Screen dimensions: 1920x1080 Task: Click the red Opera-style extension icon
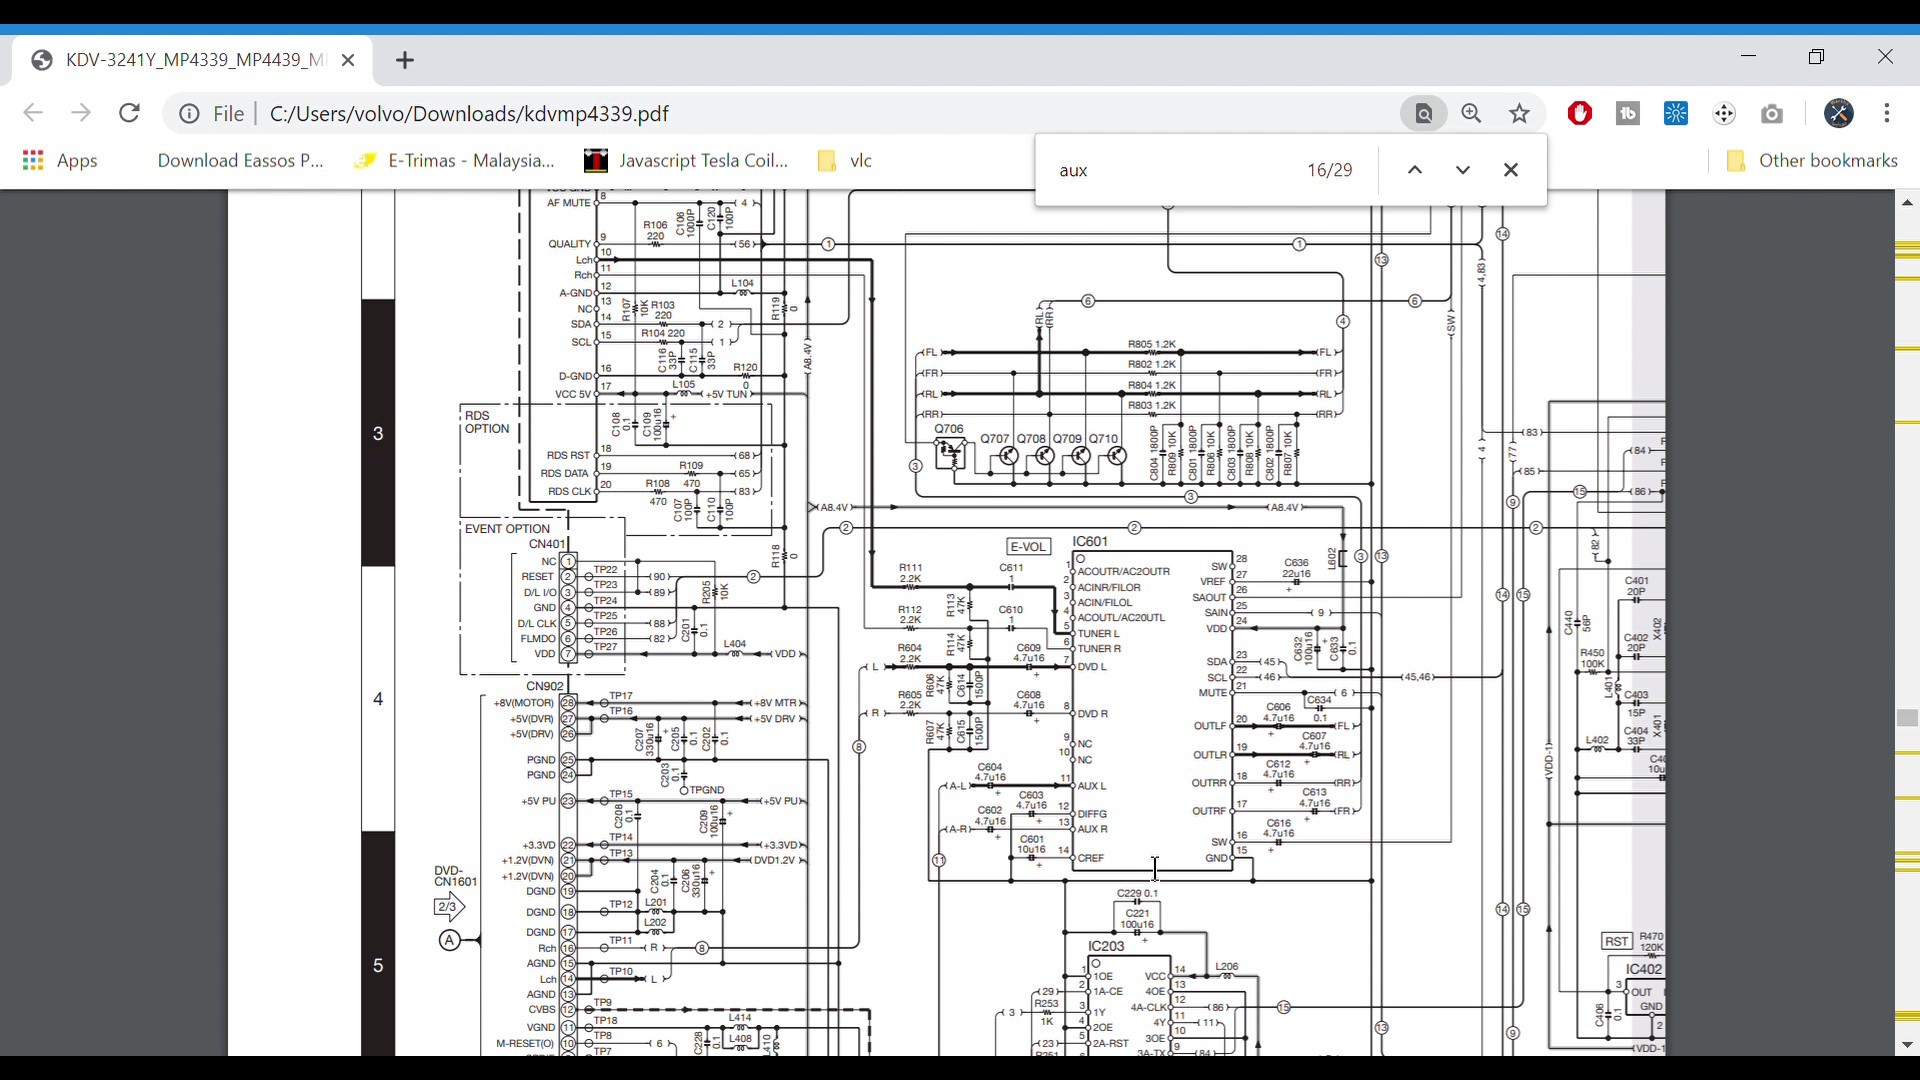click(x=1580, y=113)
